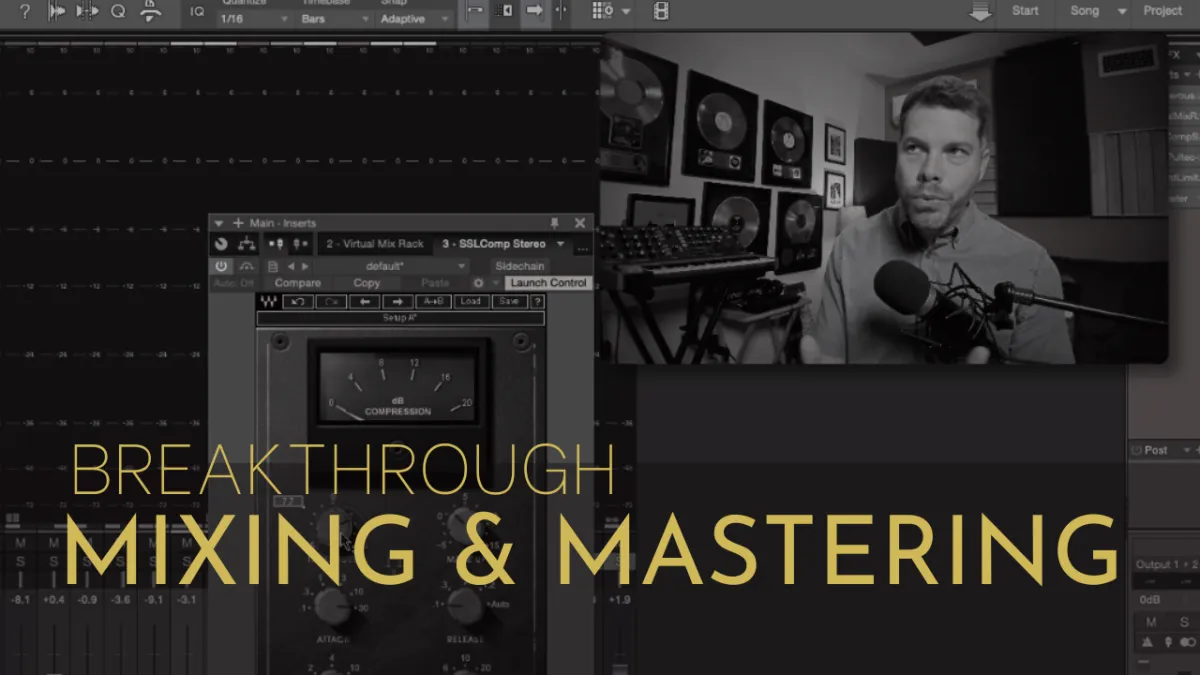Mute the channel showing +0.4
The image size is (1200, 675).
(x=53, y=542)
